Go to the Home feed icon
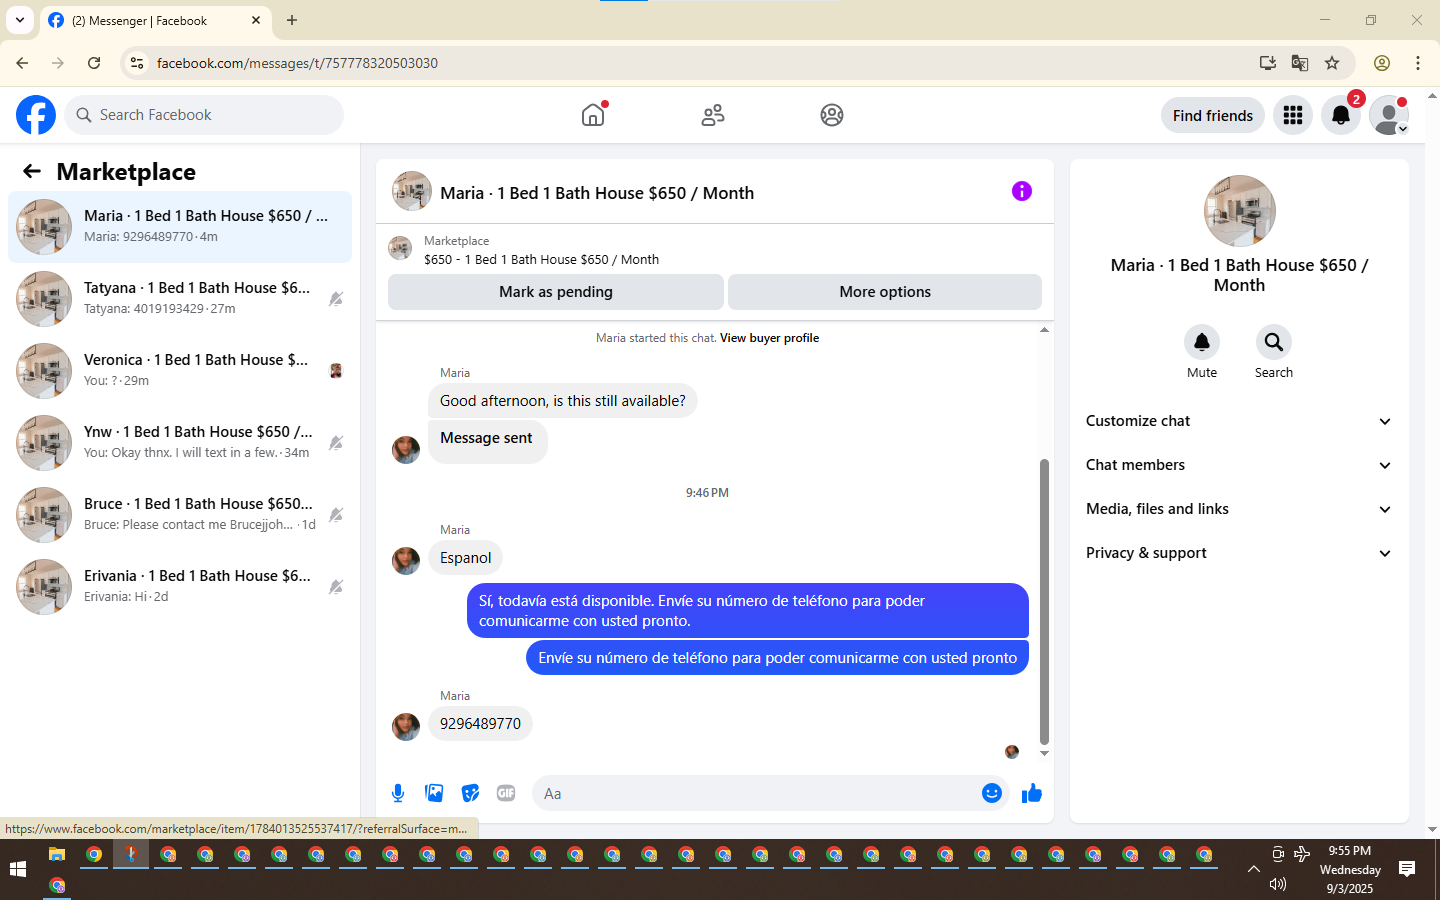1440x900 pixels. (593, 115)
